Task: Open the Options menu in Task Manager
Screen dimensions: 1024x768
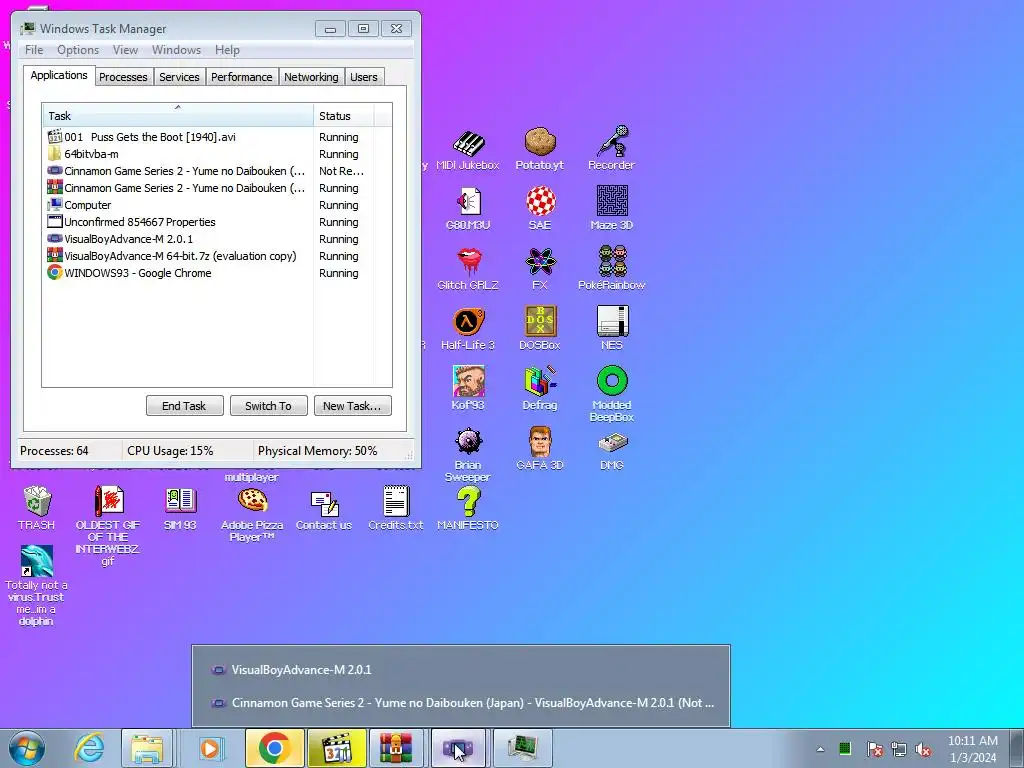Action: pos(78,50)
